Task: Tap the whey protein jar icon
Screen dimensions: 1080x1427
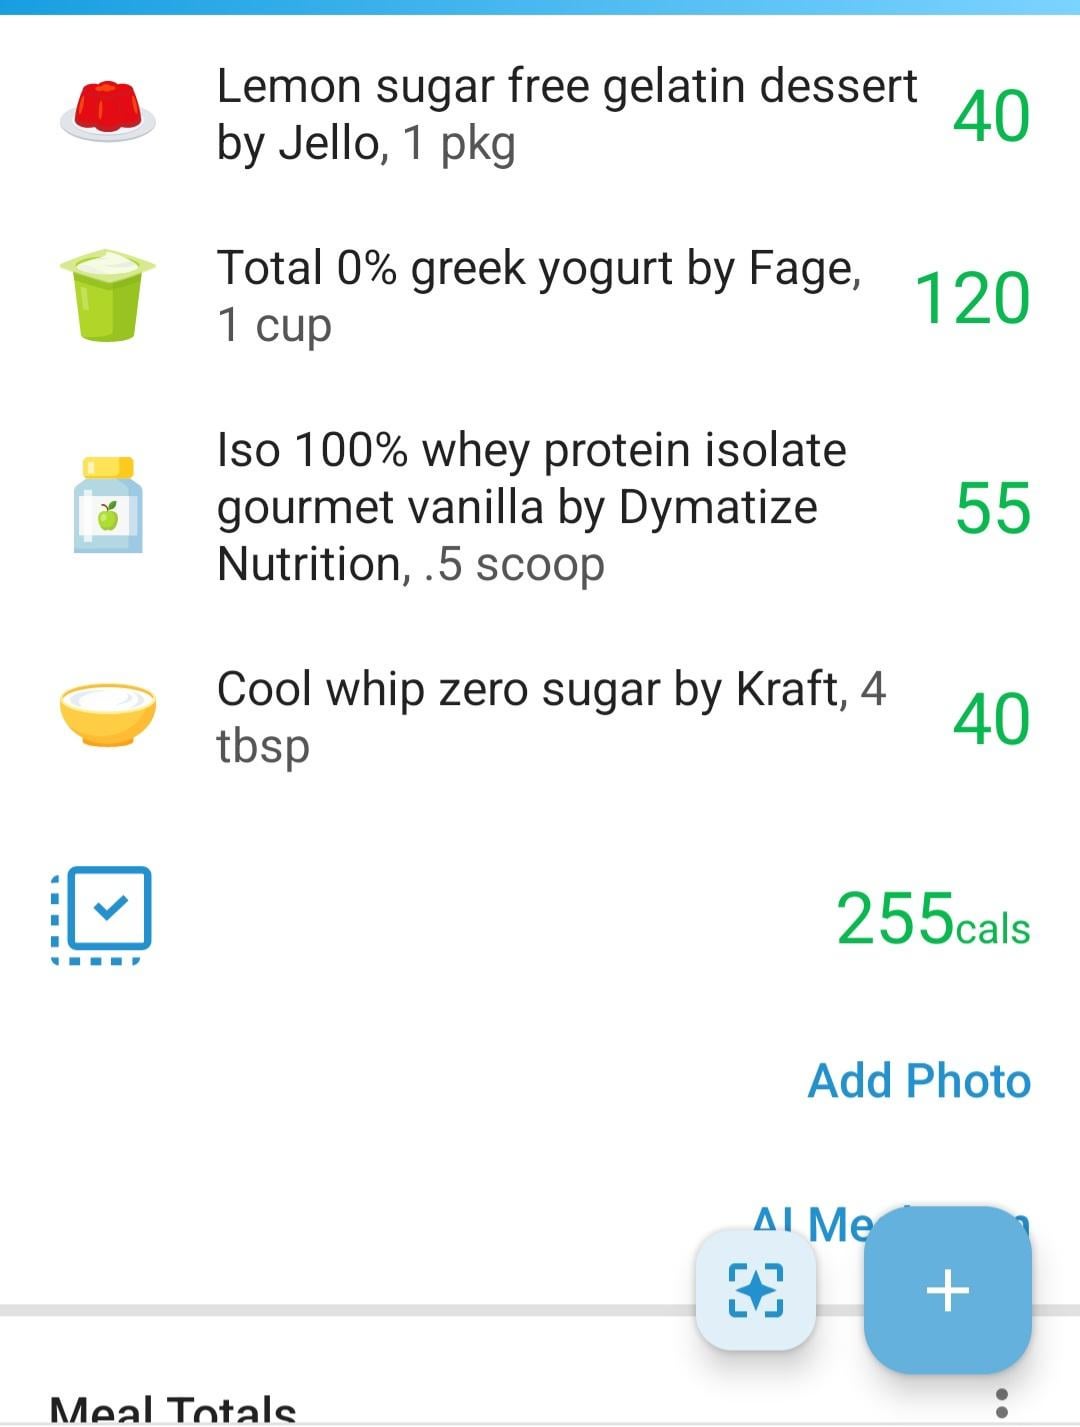Action: pyautogui.click(x=108, y=505)
